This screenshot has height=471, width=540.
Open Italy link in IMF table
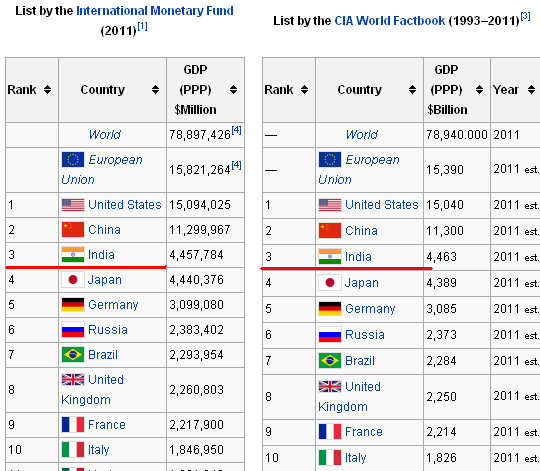click(98, 450)
